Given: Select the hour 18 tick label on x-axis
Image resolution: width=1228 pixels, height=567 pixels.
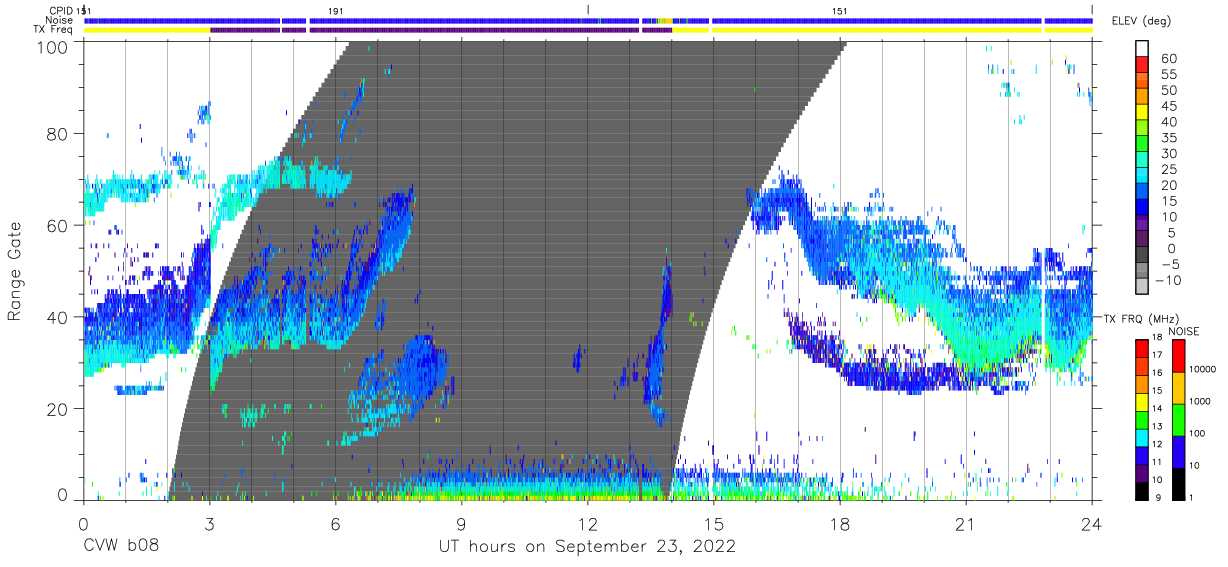Looking at the screenshot, I should click(x=839, y=523).
